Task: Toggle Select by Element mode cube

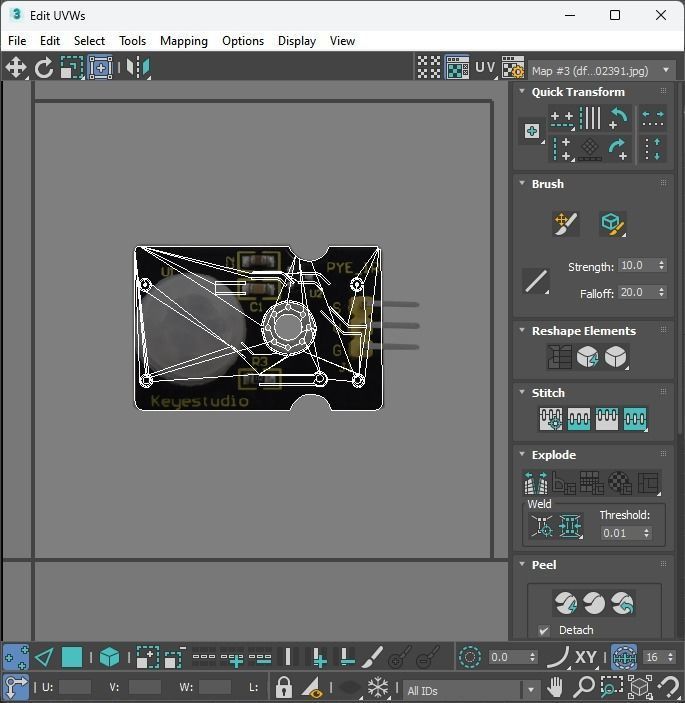Action: (109, 657)
